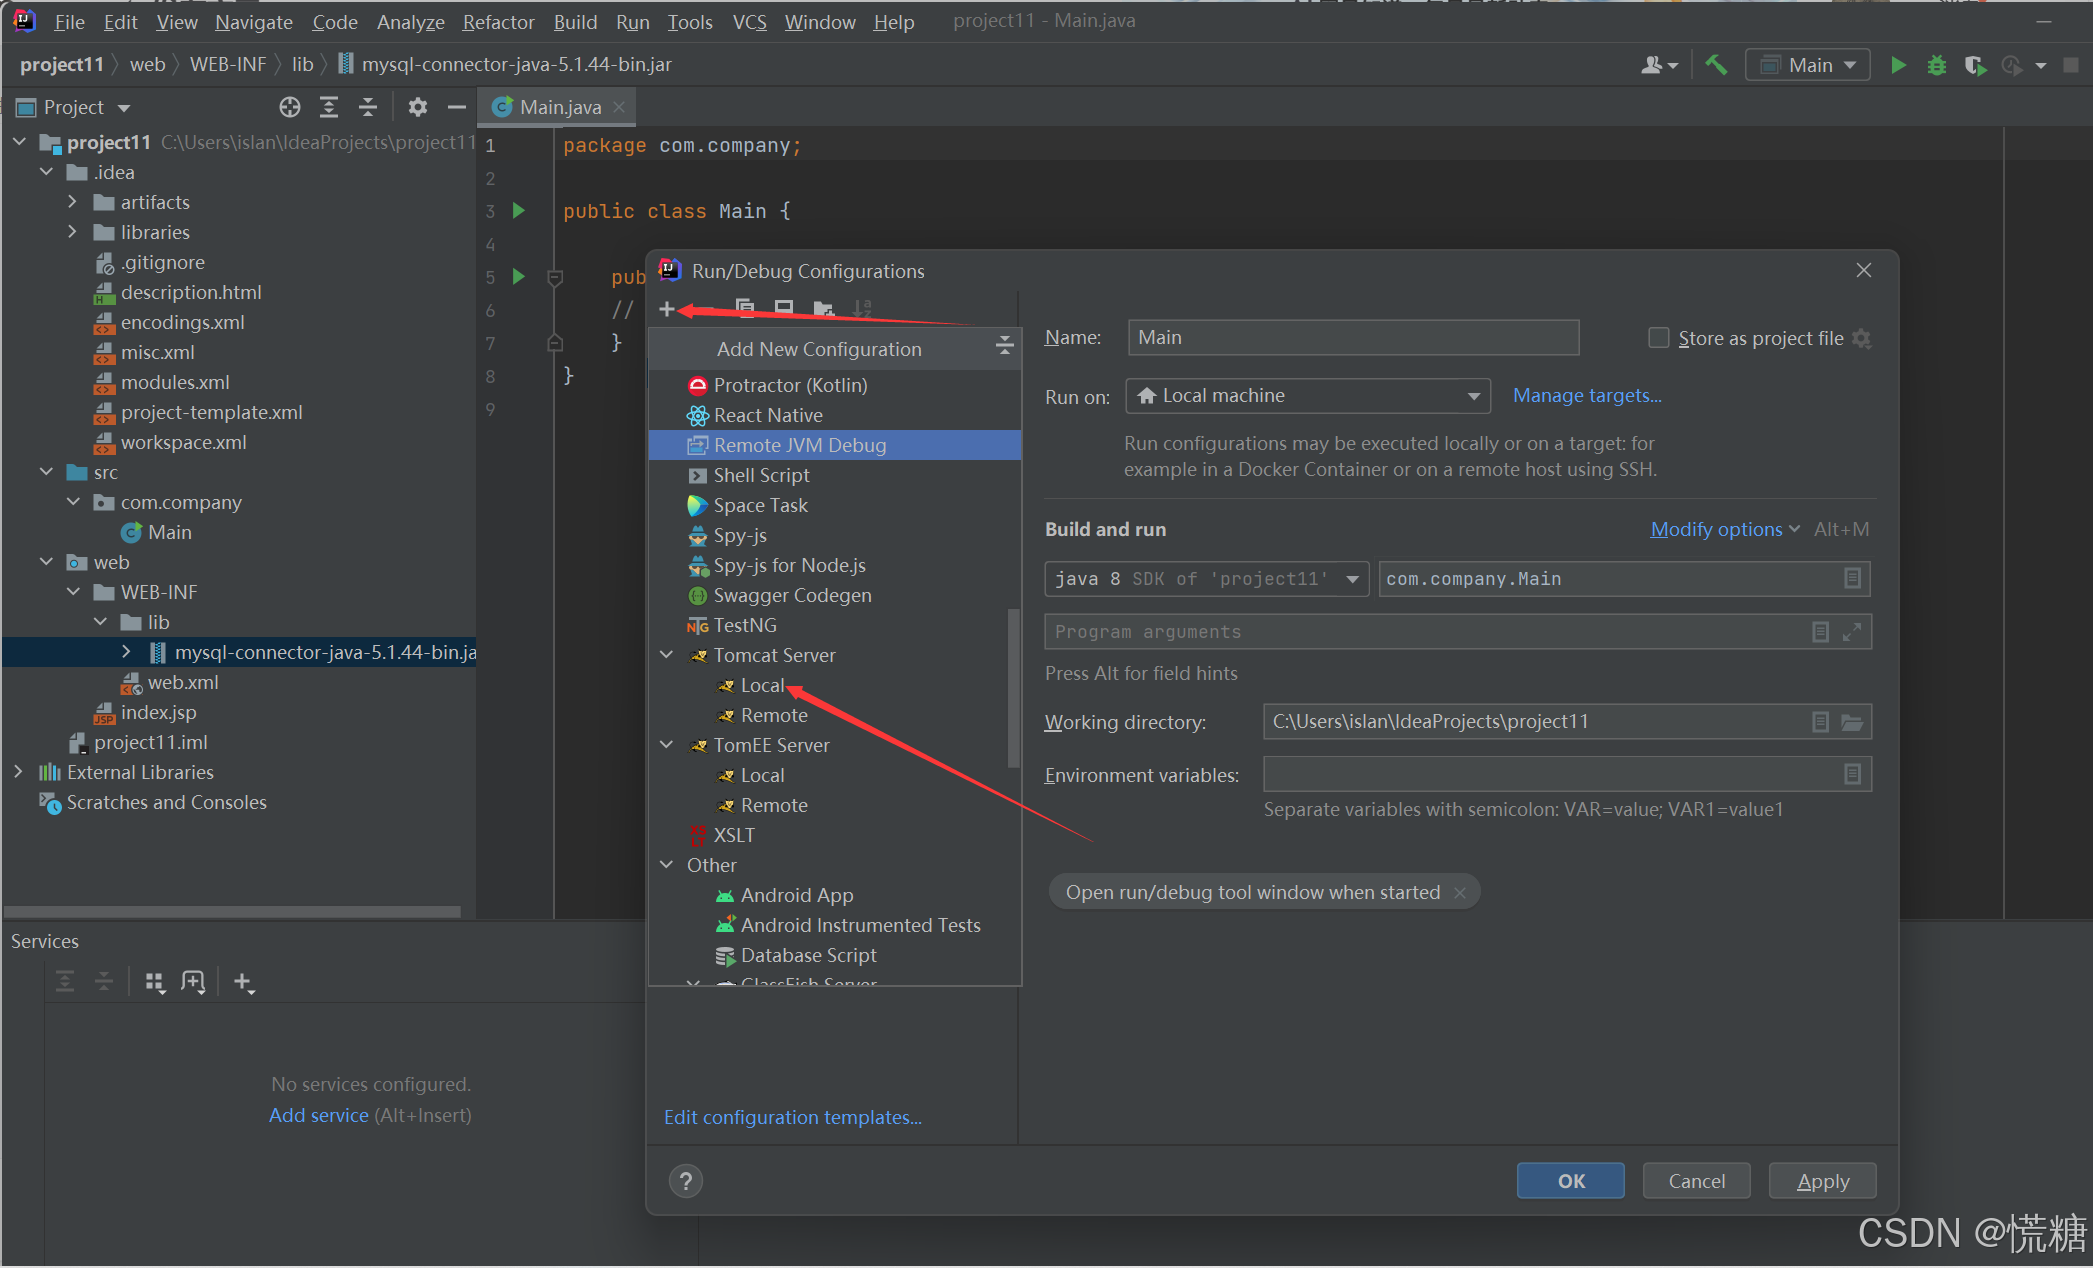Viewport: 2093px width, 1268px height.
Task: Collapse the TomEE Server group
Action: click(667, 745)
